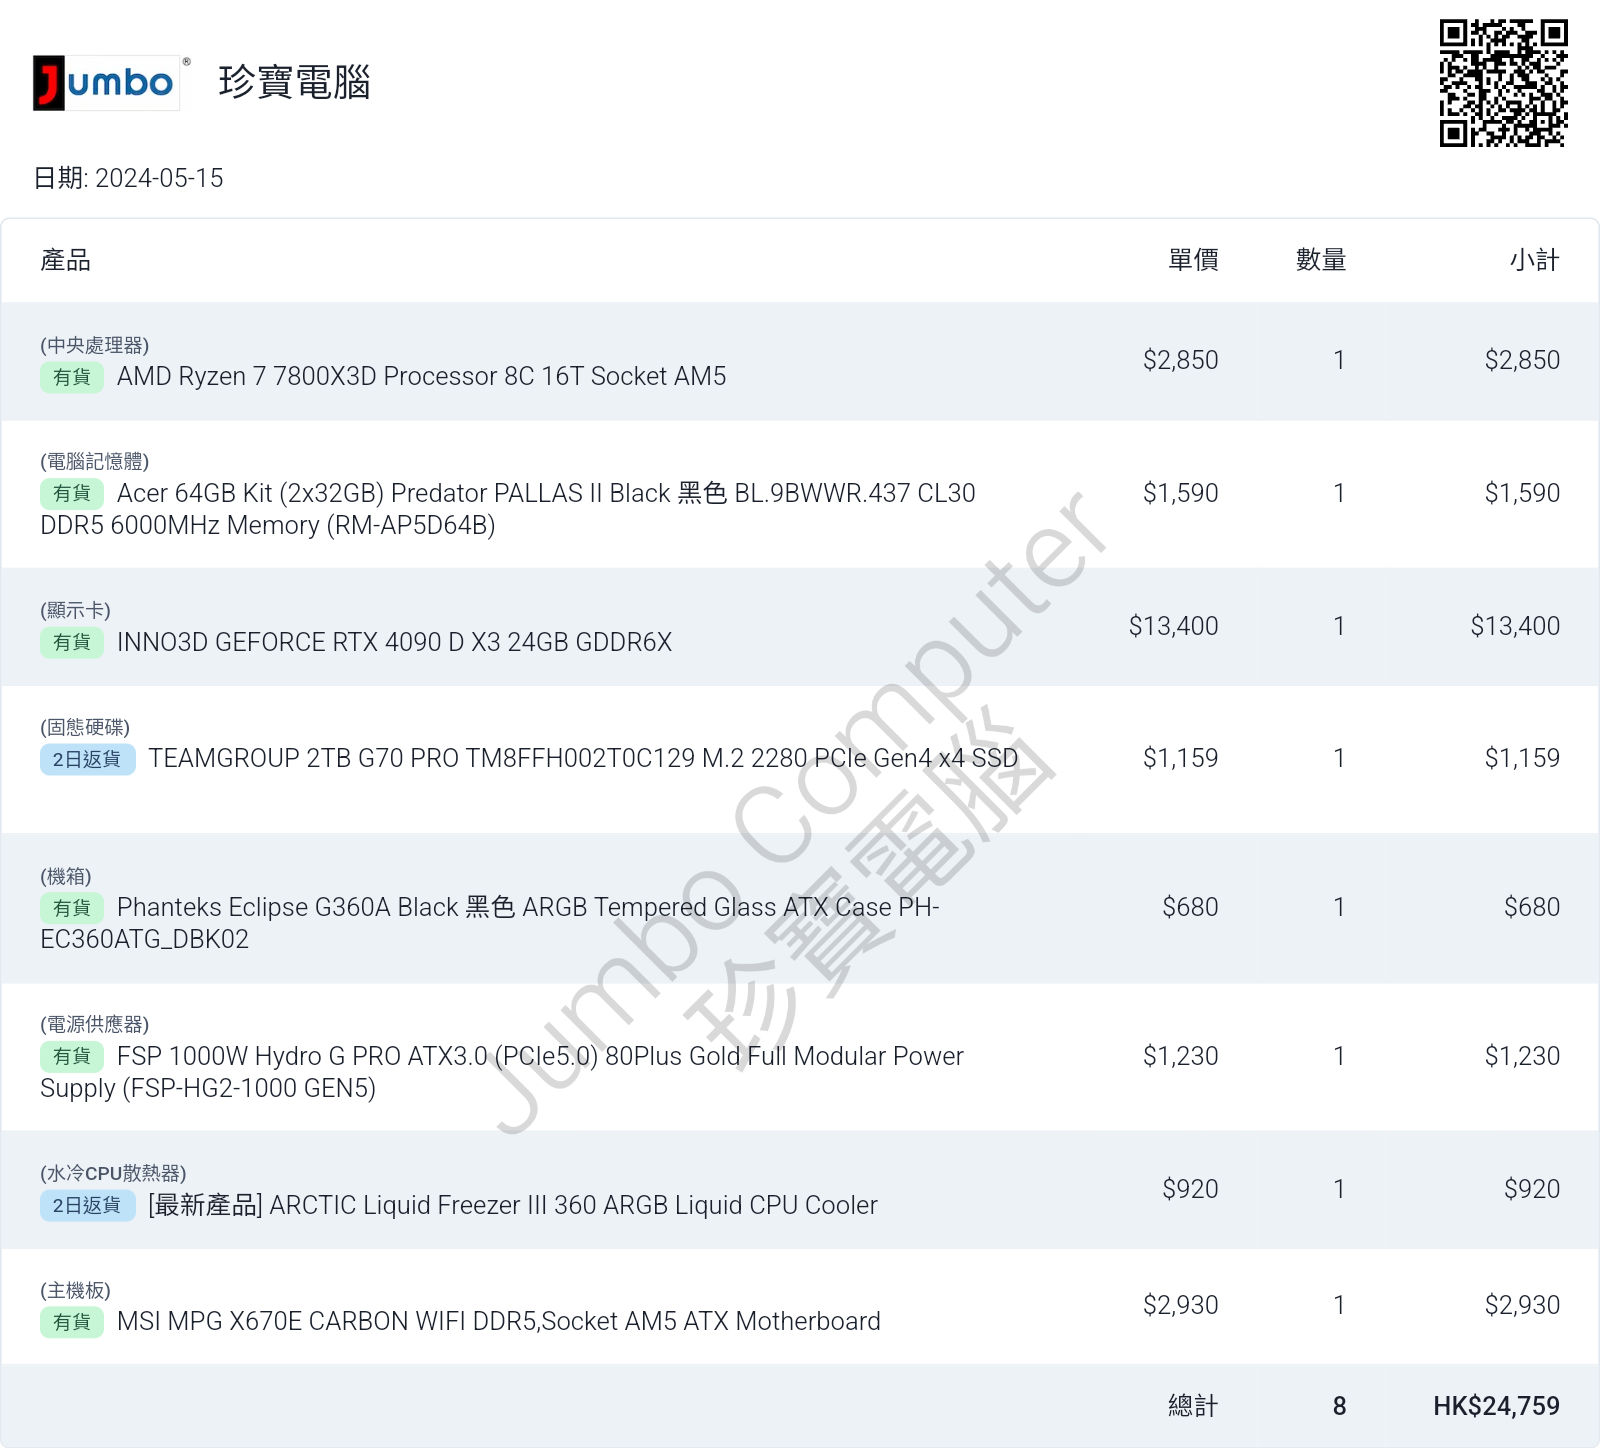
Task: Click the (水冷CPU散熱器) category label
Action: click(113, 1173)
